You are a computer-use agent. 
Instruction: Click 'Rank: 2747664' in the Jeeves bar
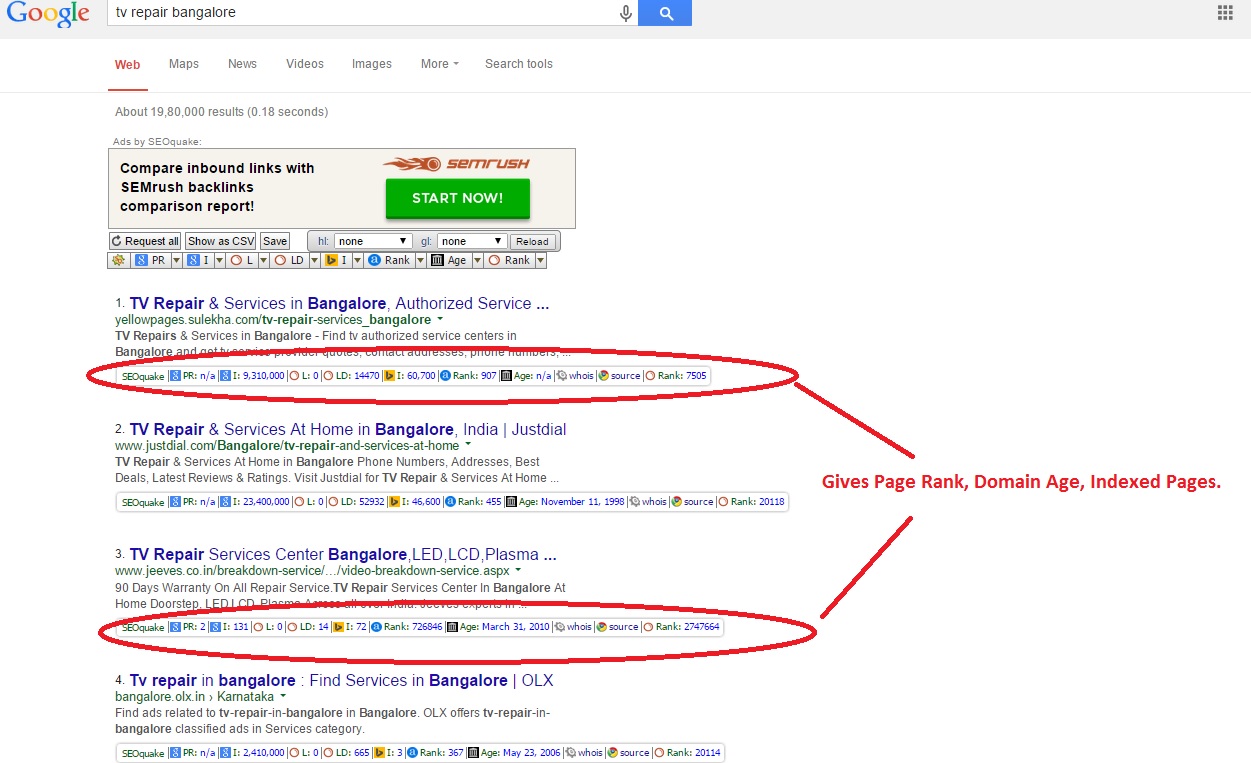[681, 627]
